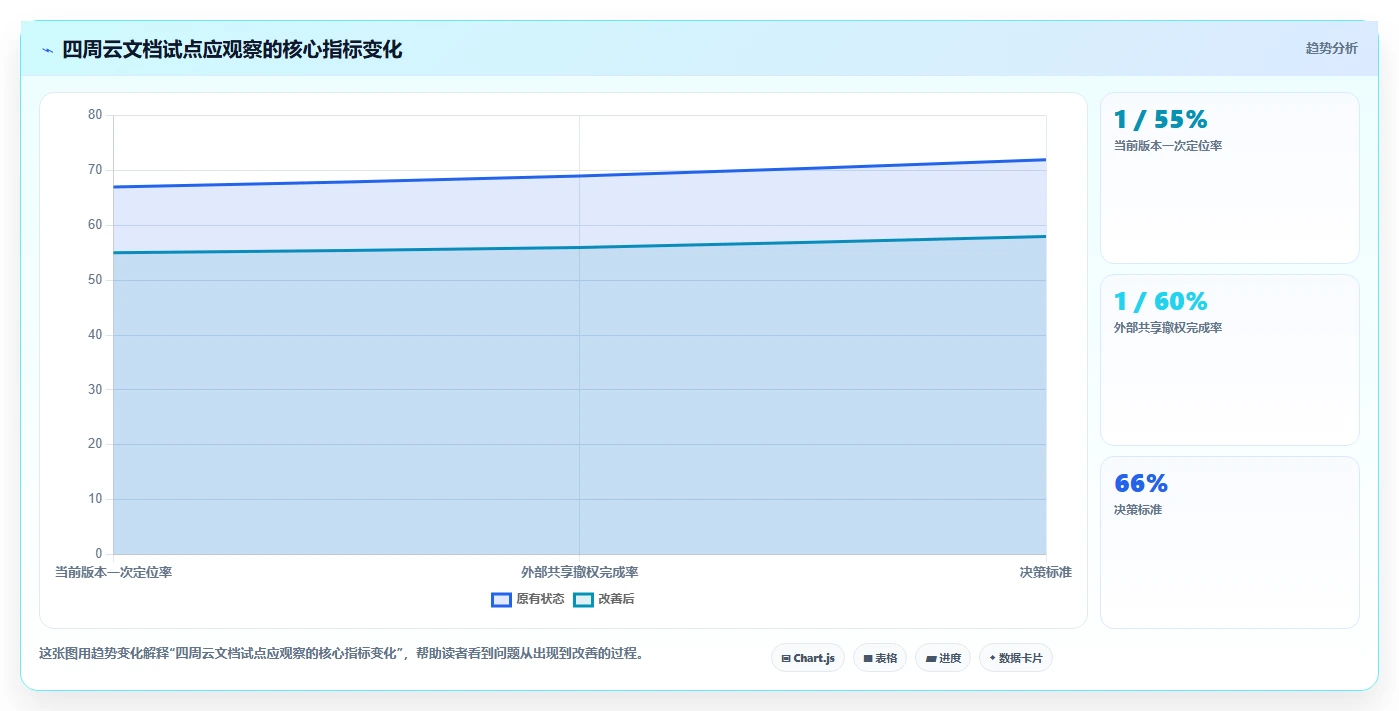Click the y-axis value 40
1399x711 pixels.
[x=95, y=335]
